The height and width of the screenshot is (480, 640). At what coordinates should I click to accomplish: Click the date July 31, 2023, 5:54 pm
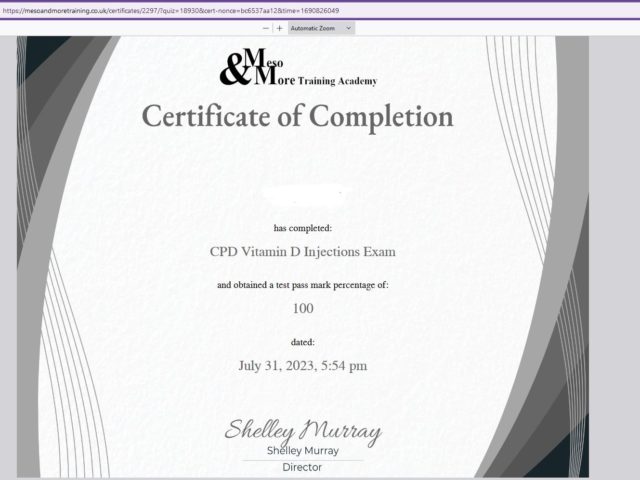302,366
